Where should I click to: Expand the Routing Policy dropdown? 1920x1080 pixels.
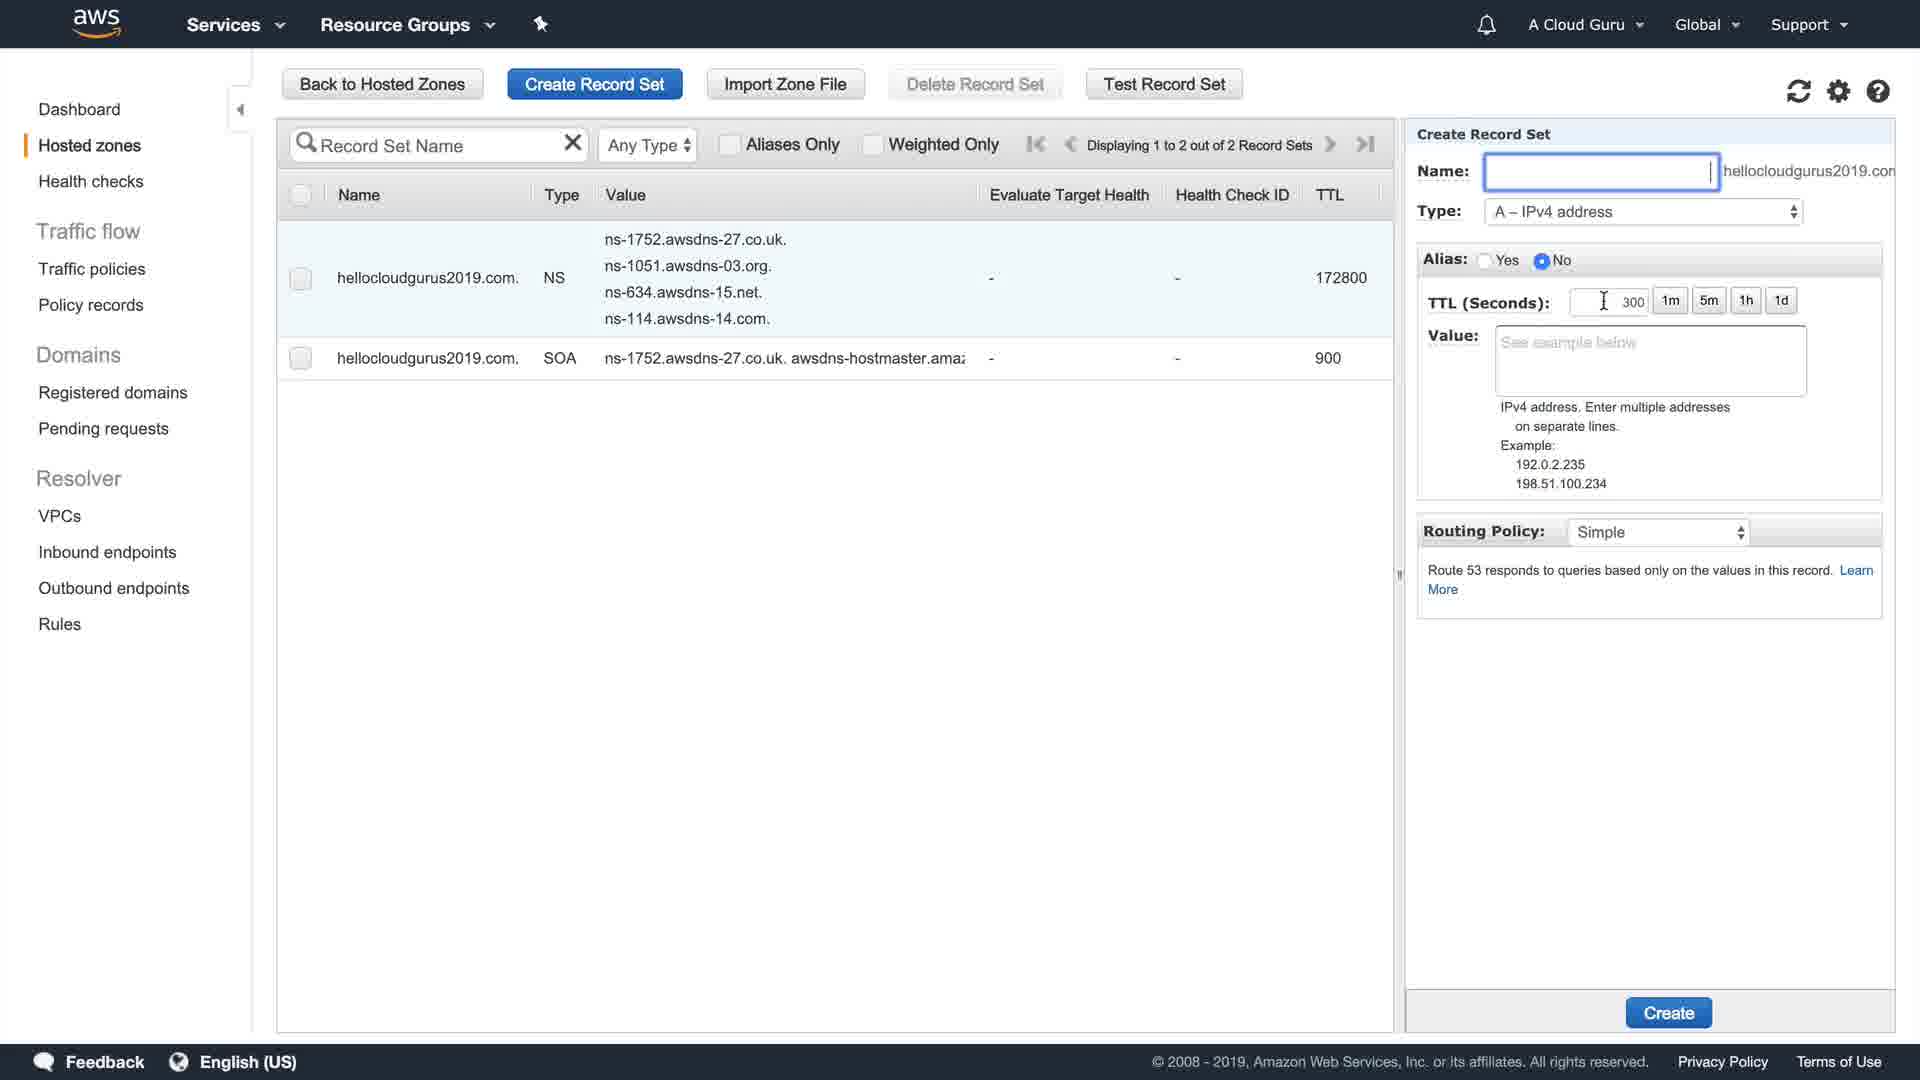[x=1658, y=532]
